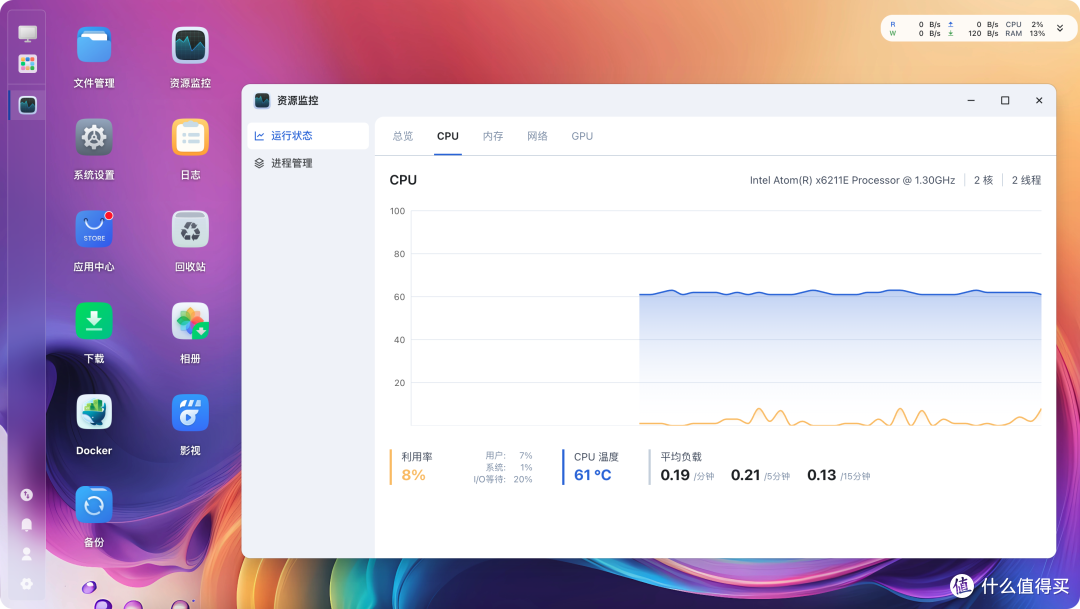Click the 13% RAM reading in the top widget
This screenshot has height=609, width=1080.
pos(1037,33)
